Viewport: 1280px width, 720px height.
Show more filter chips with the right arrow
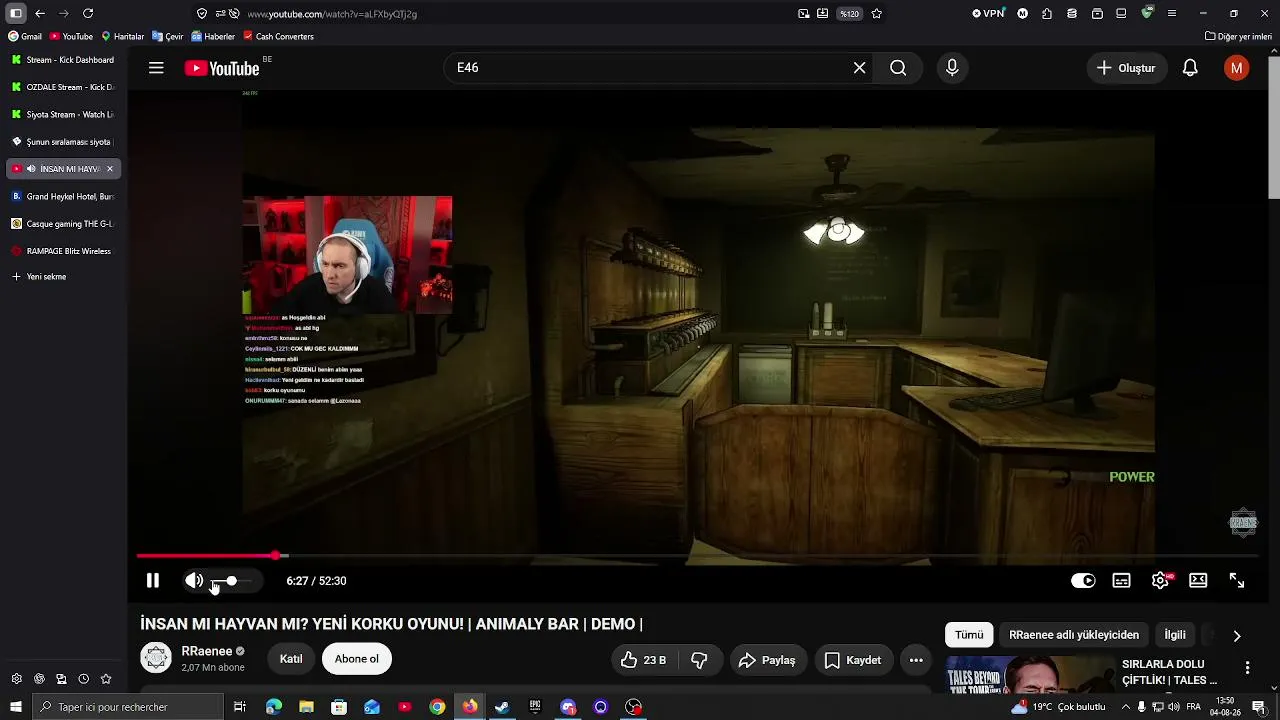tap(1237, 635)
